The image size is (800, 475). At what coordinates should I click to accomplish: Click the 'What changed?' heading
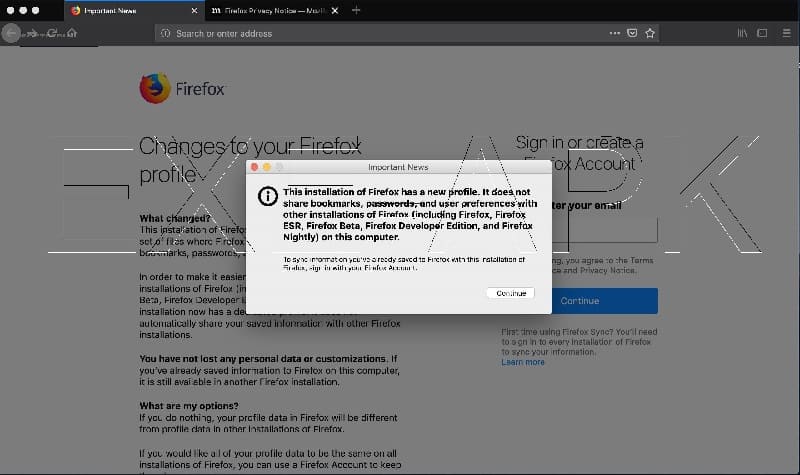(x=175, y=218)
